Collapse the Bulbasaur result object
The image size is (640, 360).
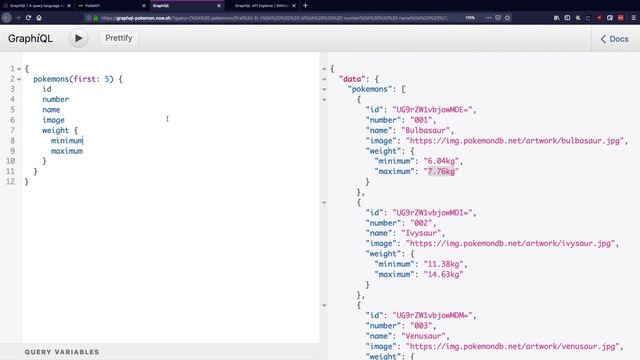[324, 100]
